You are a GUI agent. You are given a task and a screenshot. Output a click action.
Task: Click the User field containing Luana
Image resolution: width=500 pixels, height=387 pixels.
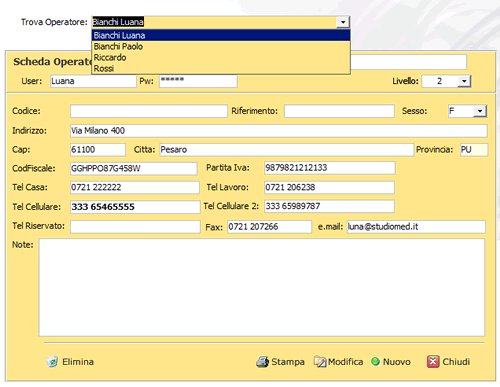(x=93, y=81)
